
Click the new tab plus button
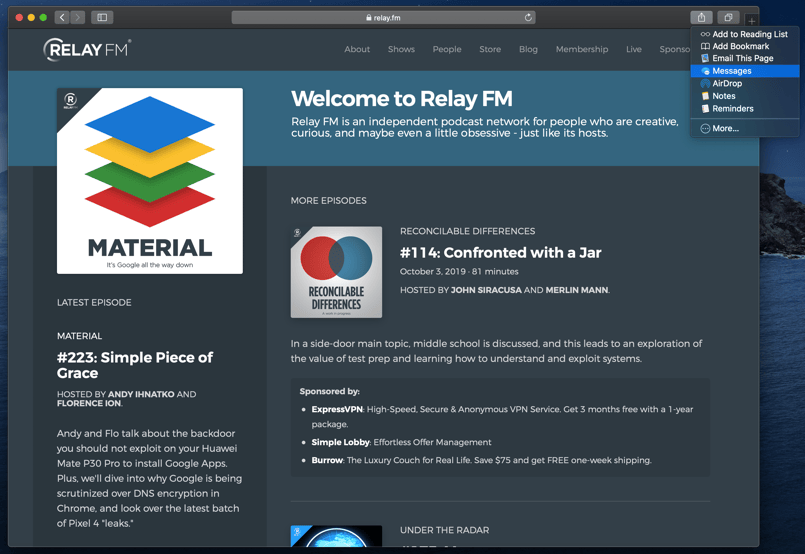click(751, 21)
